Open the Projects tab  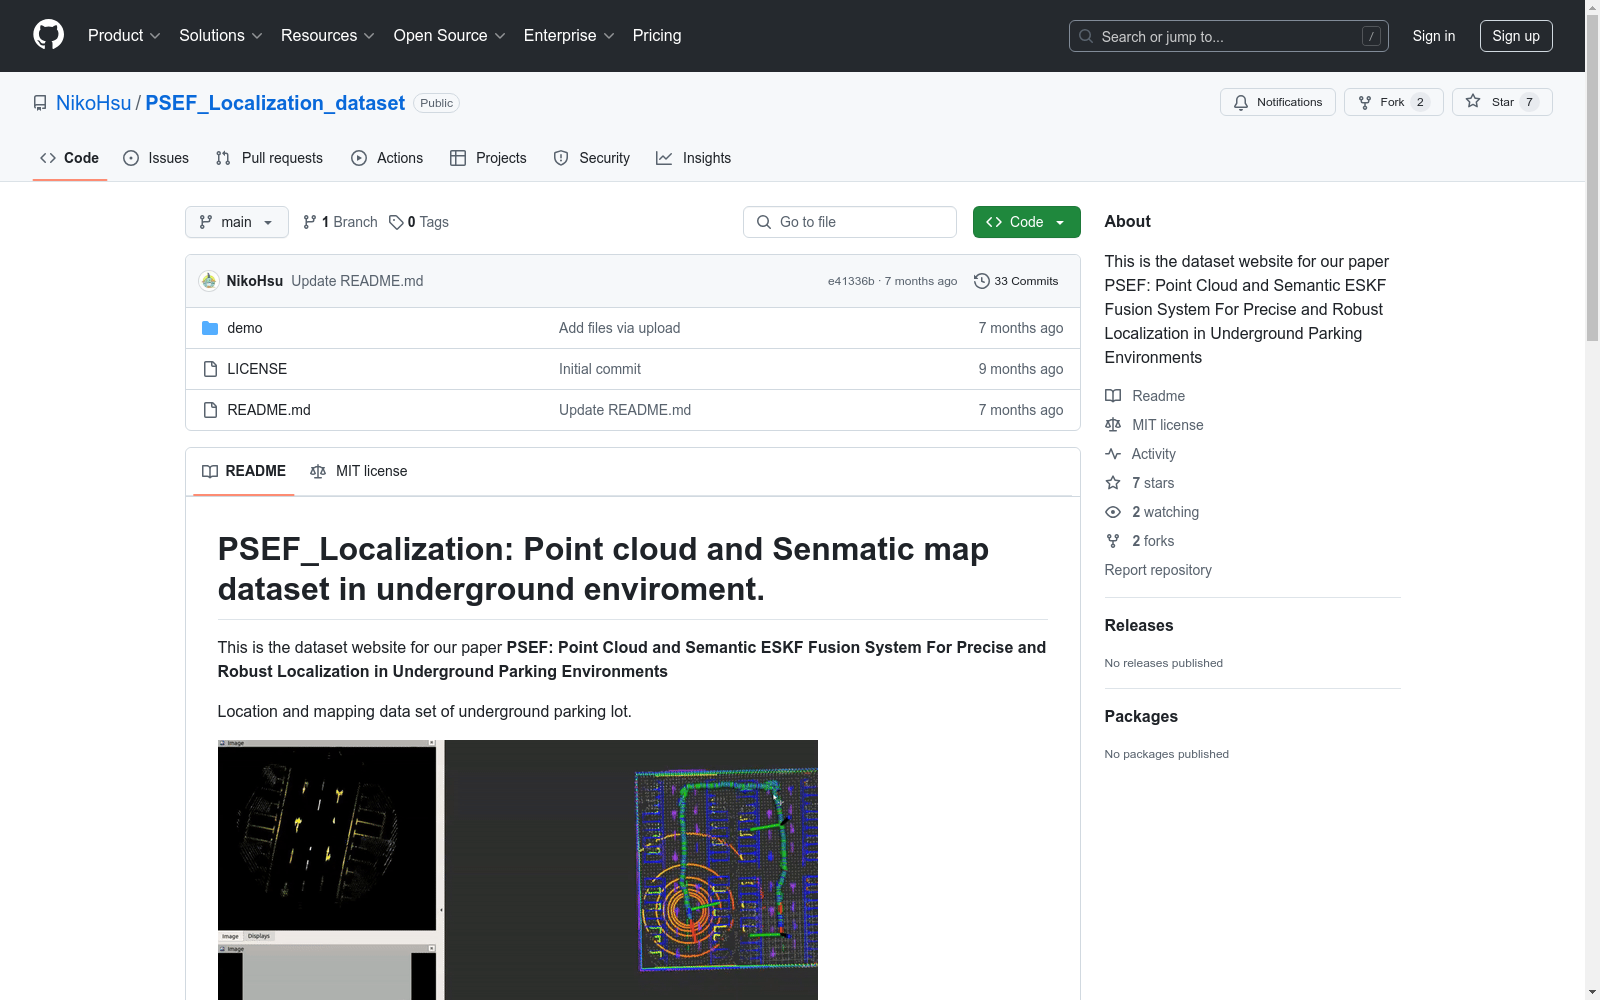click(x=488, y=158)
